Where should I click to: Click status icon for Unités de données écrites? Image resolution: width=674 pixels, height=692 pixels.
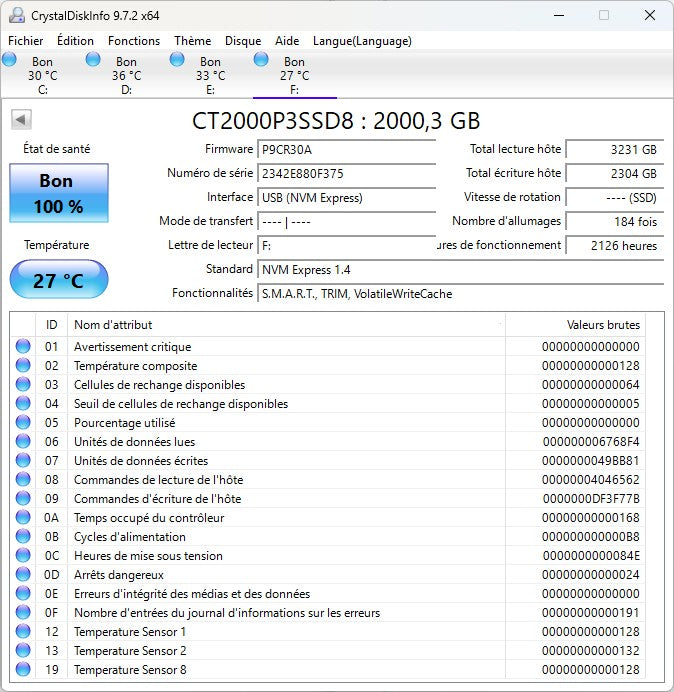[x=23, y=460]
